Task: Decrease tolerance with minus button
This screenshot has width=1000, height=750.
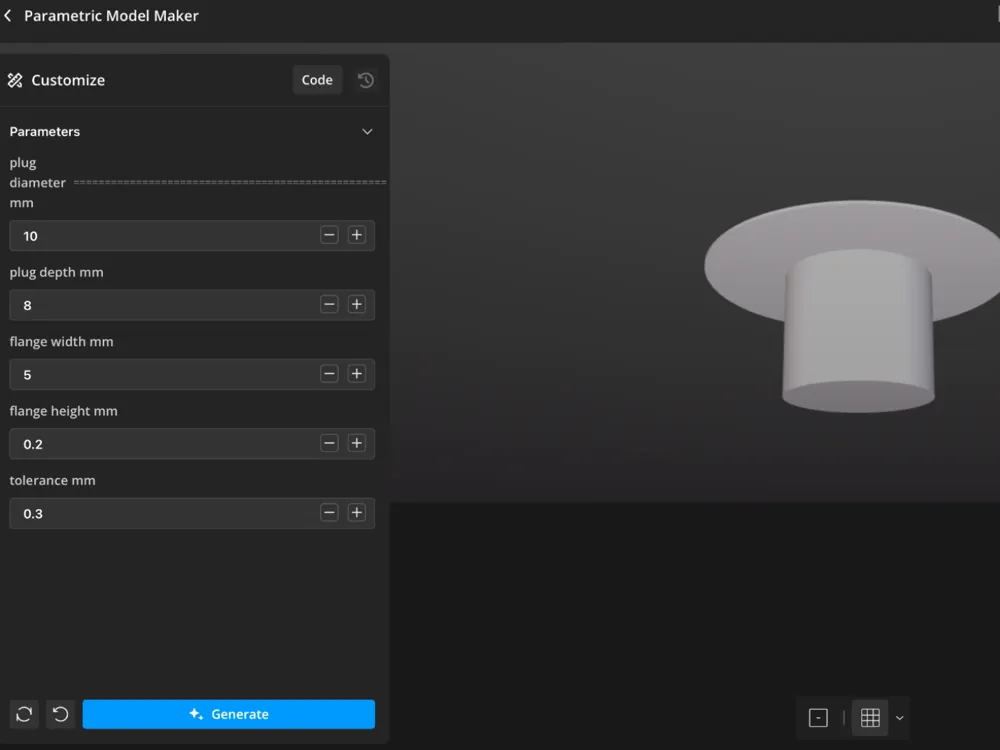Action: click(x=329, y=513)
